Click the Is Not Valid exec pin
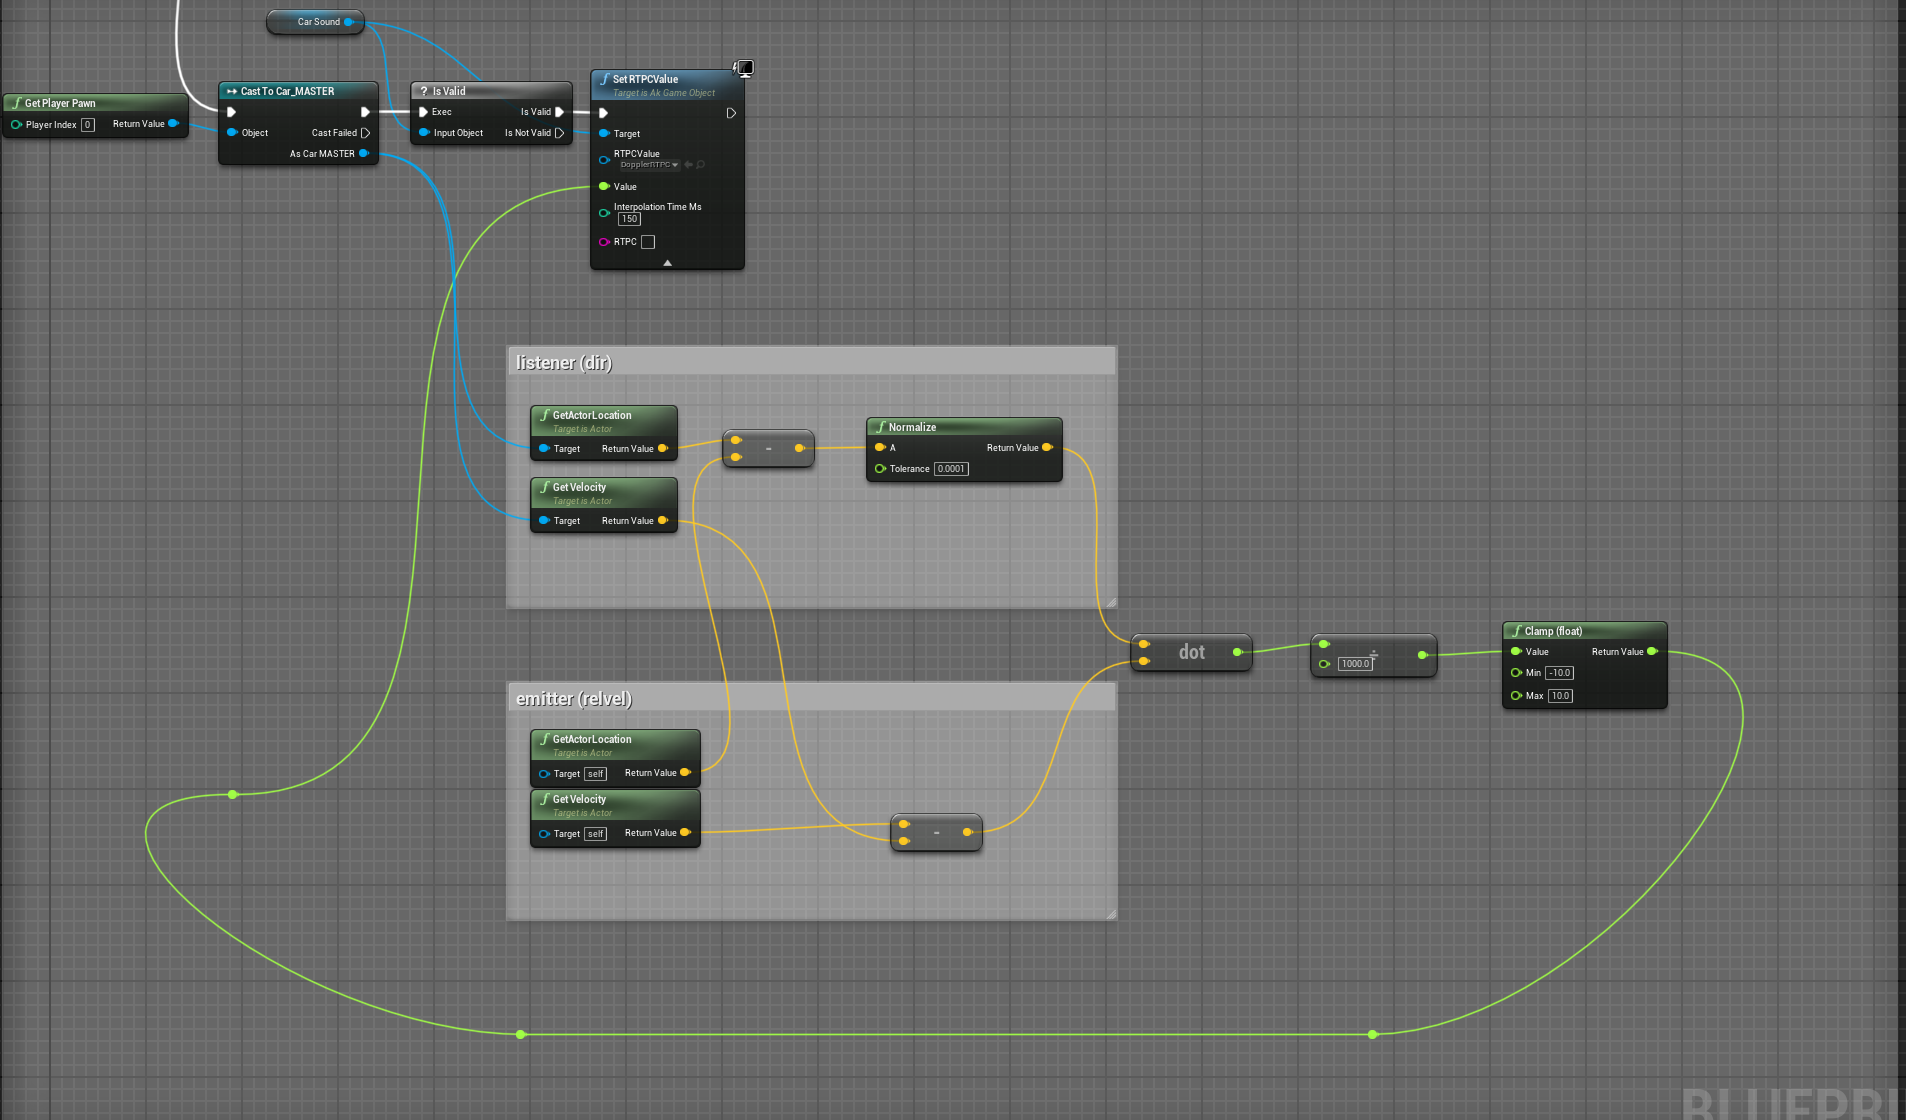 pyautogui.click(x=559, y=133)
